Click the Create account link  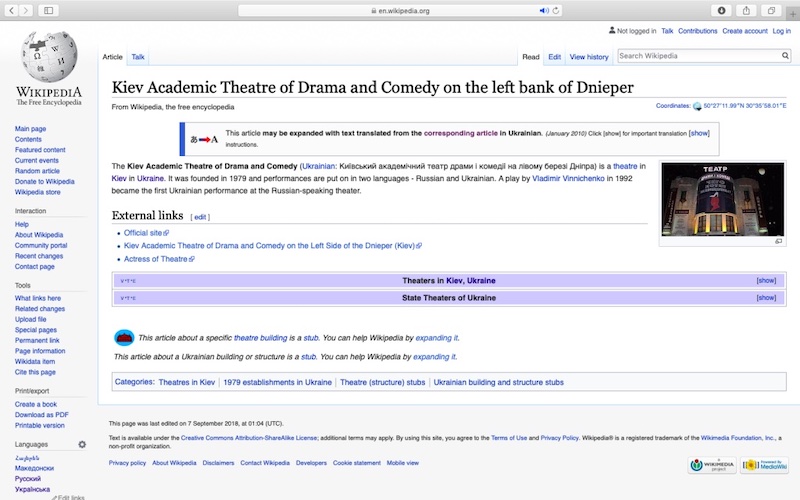744,31
